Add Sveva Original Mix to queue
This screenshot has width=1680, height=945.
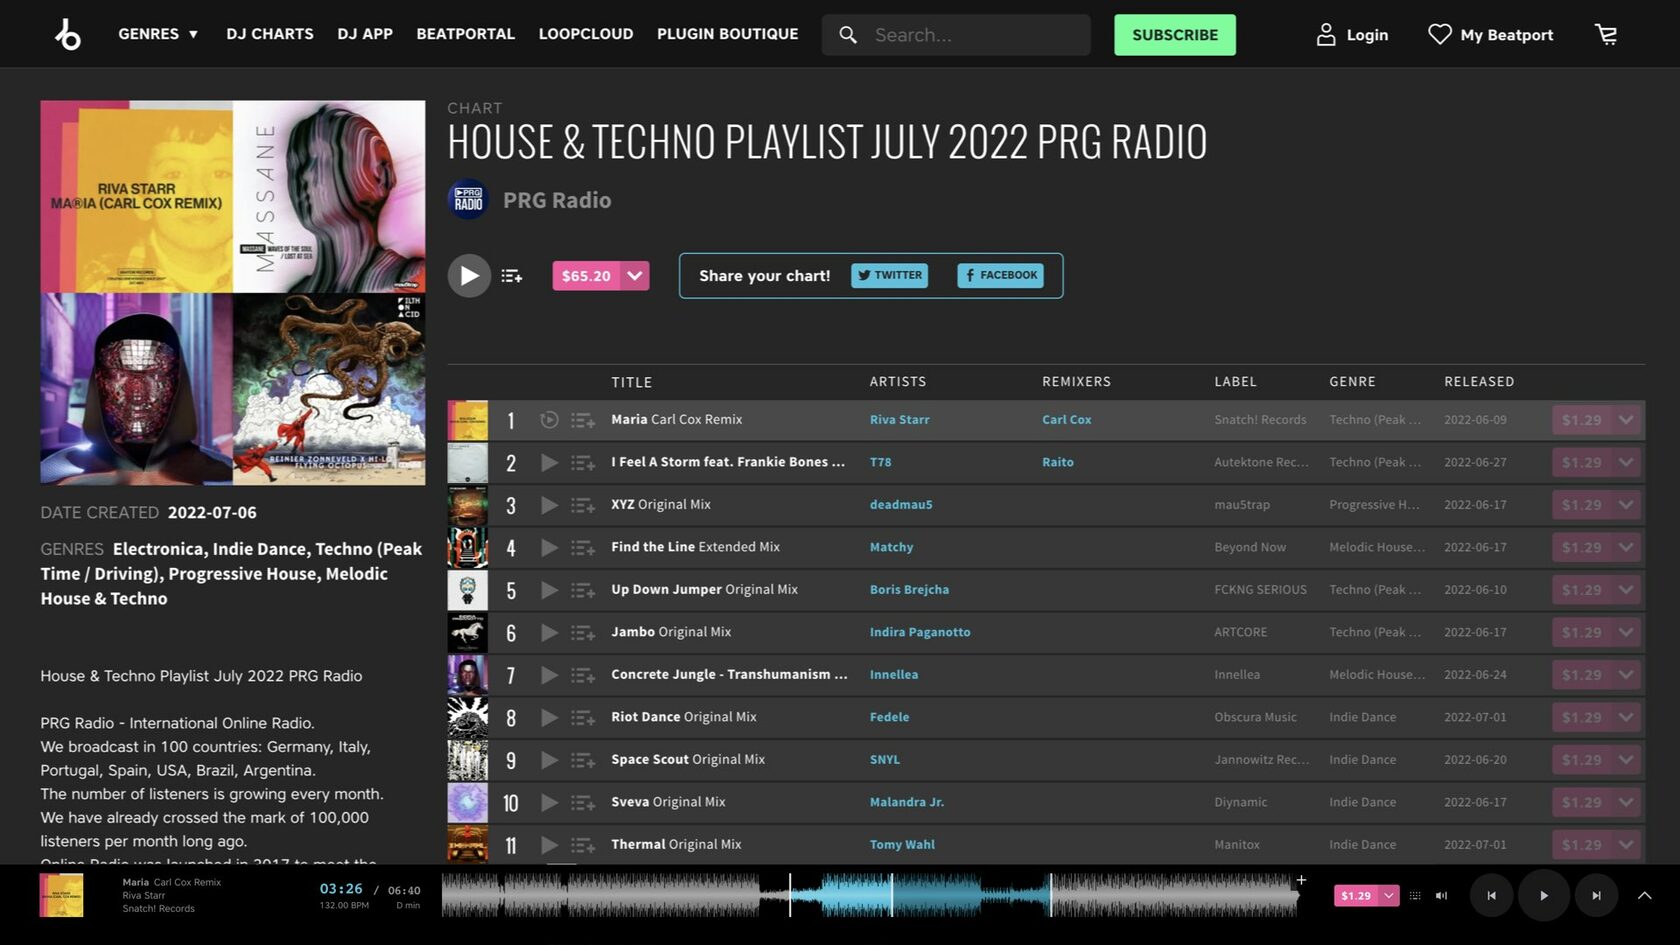point(583,802)
